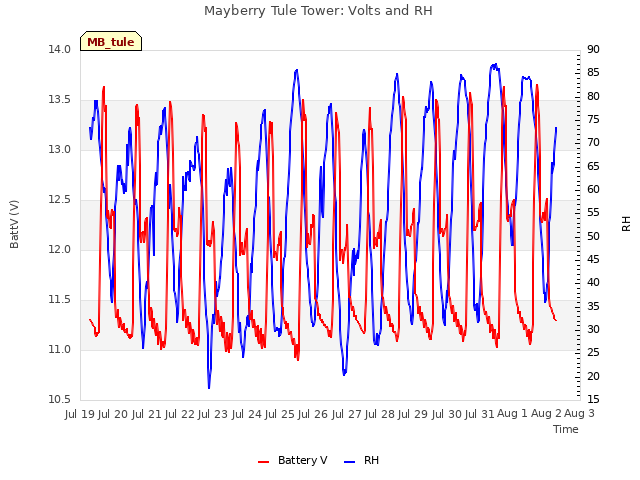Viewport: 640px width, 480px height.
Task: Click the 13.5 left axis tick label
Action: point(59,100)
